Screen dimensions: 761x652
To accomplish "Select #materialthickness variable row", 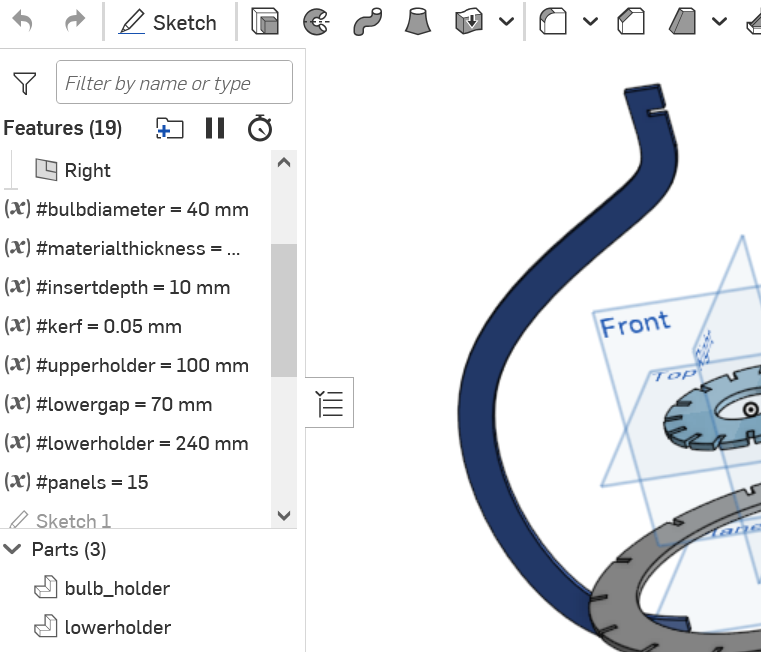I will click(136, 248).
